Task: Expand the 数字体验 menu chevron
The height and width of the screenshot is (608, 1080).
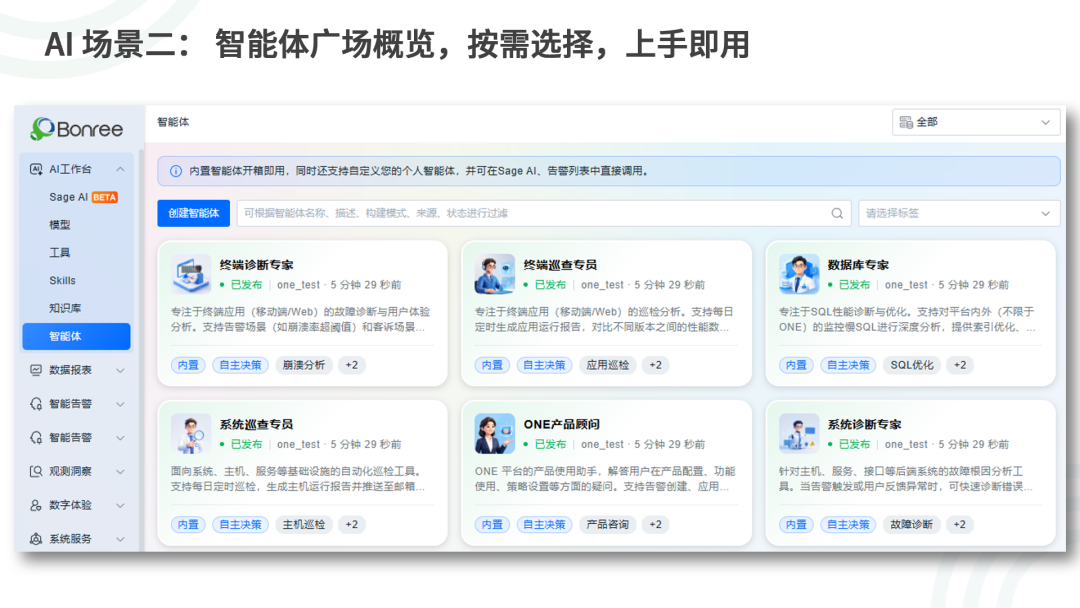Action: click(x=121, y=505)
